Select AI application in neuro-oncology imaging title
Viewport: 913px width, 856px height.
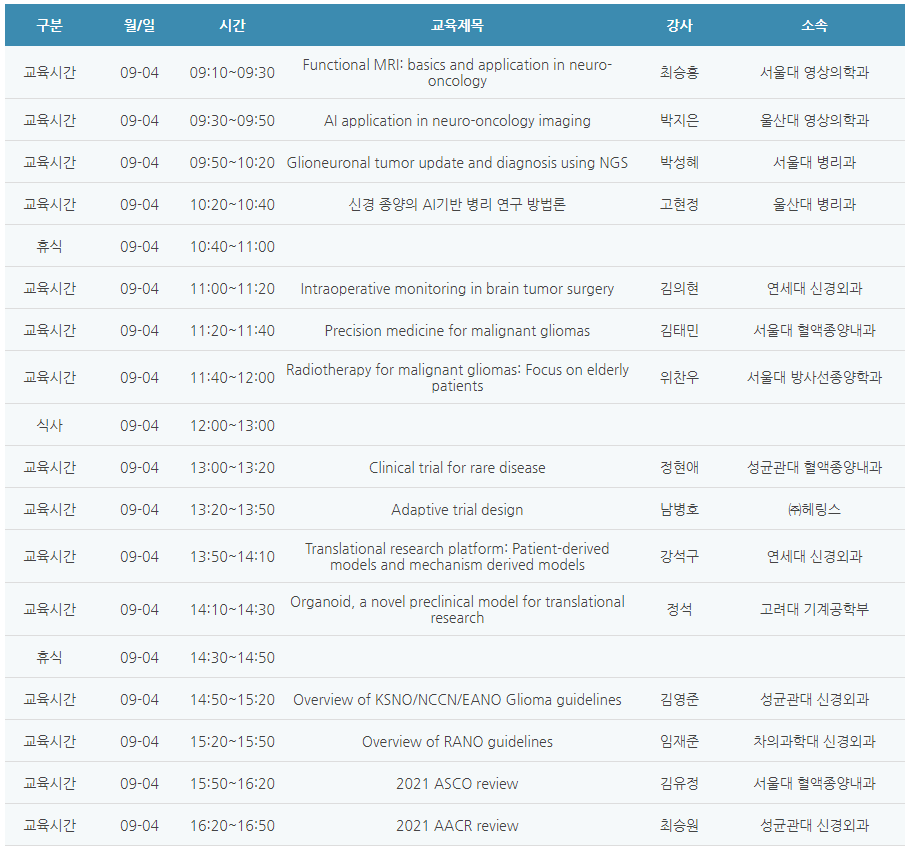pos(457,121)
